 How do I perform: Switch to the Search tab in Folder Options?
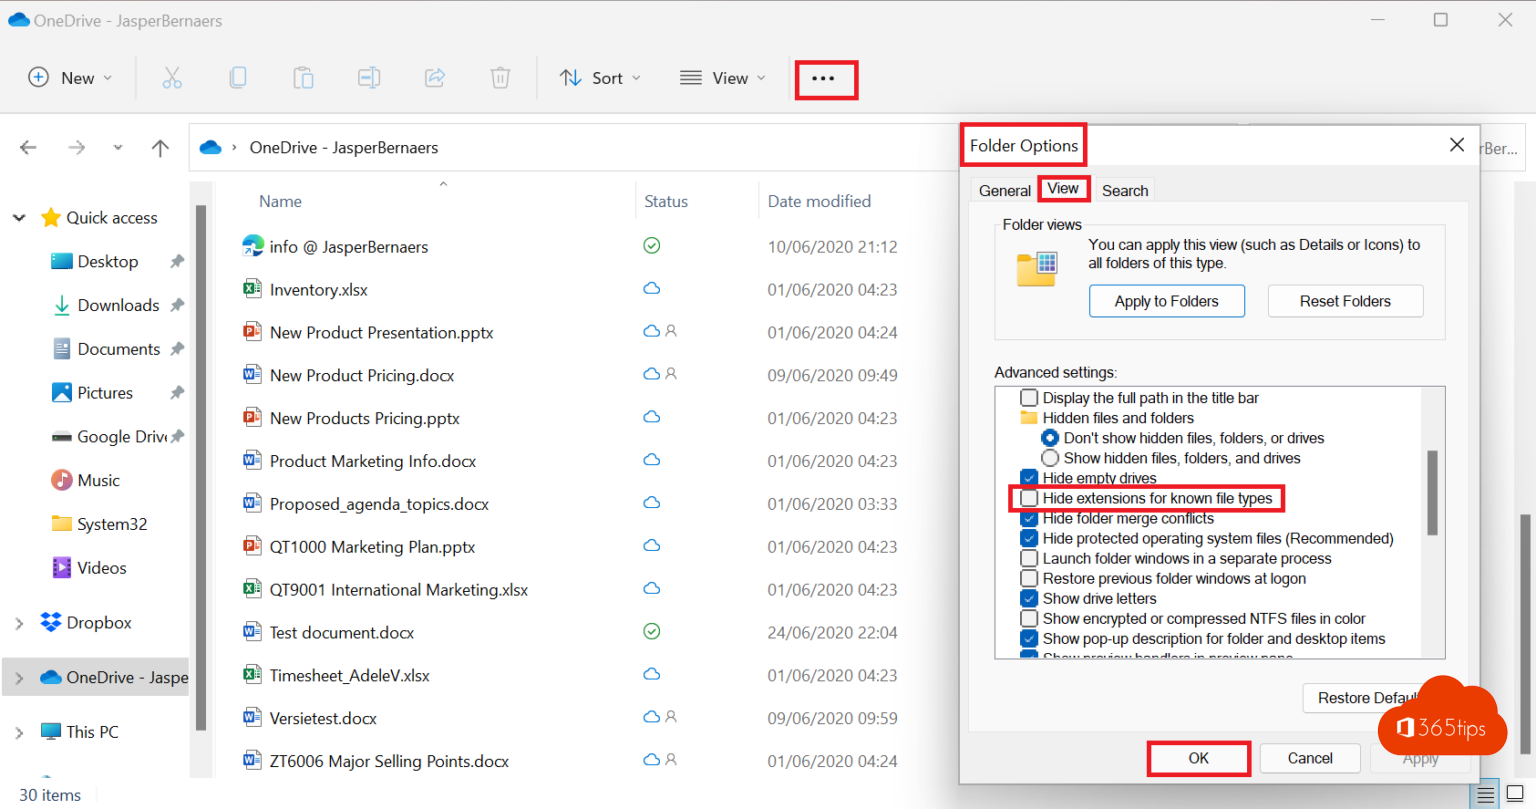point(1124,190)
